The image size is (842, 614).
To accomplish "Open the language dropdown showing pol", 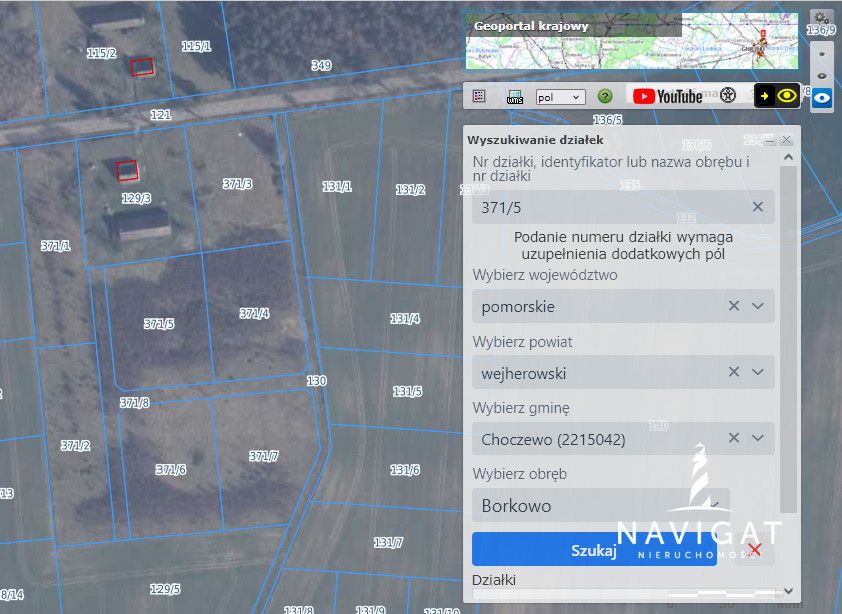I will point(560,97).
